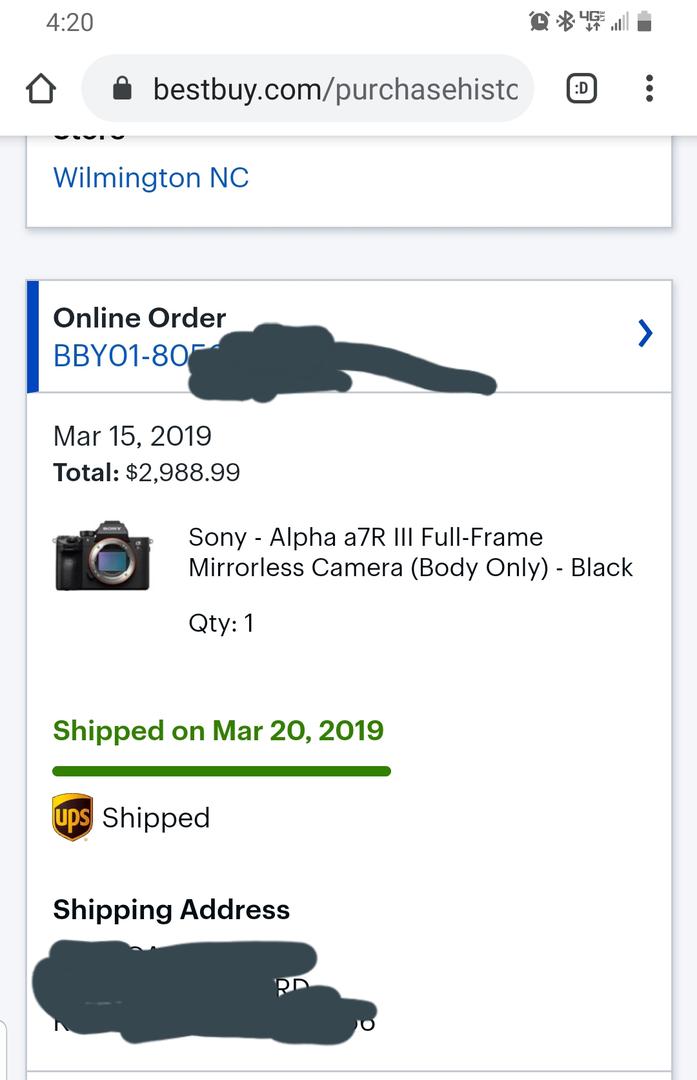Click the green shipping progress bar
This screenshot has height=1080, width=697.
point(222,771)
